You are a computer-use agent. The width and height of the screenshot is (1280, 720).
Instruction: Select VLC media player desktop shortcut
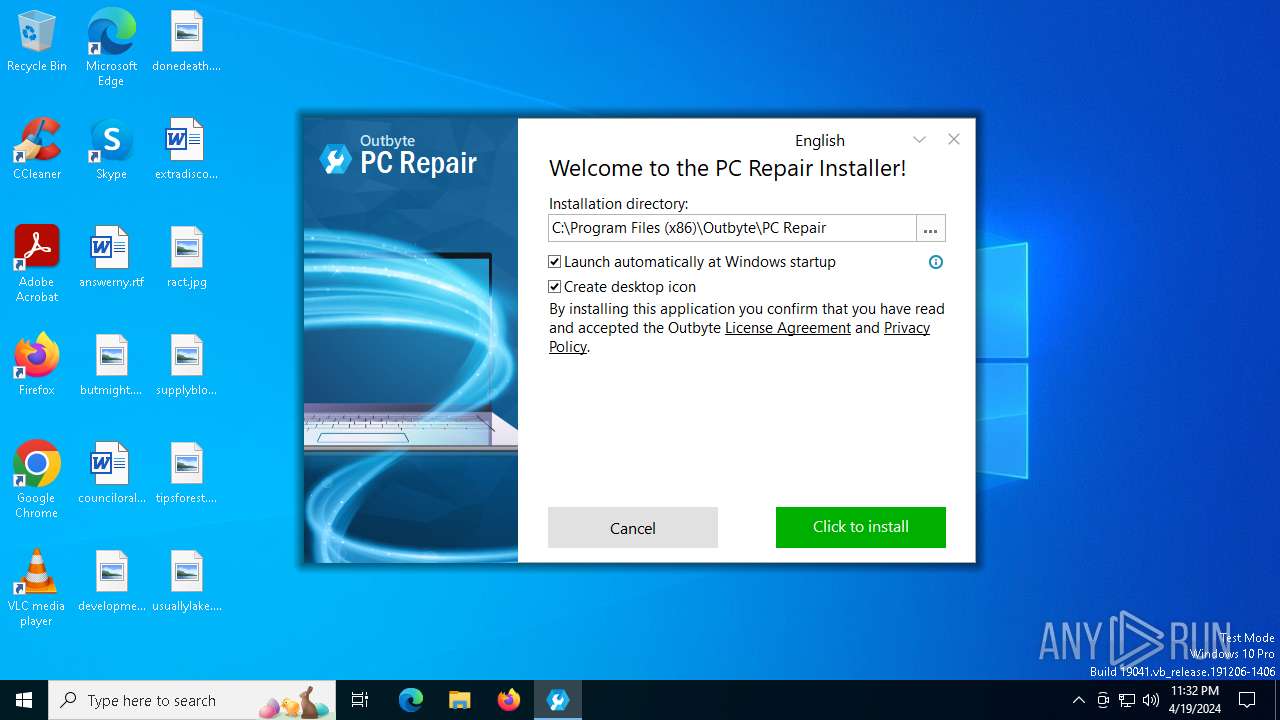(37, 587)
